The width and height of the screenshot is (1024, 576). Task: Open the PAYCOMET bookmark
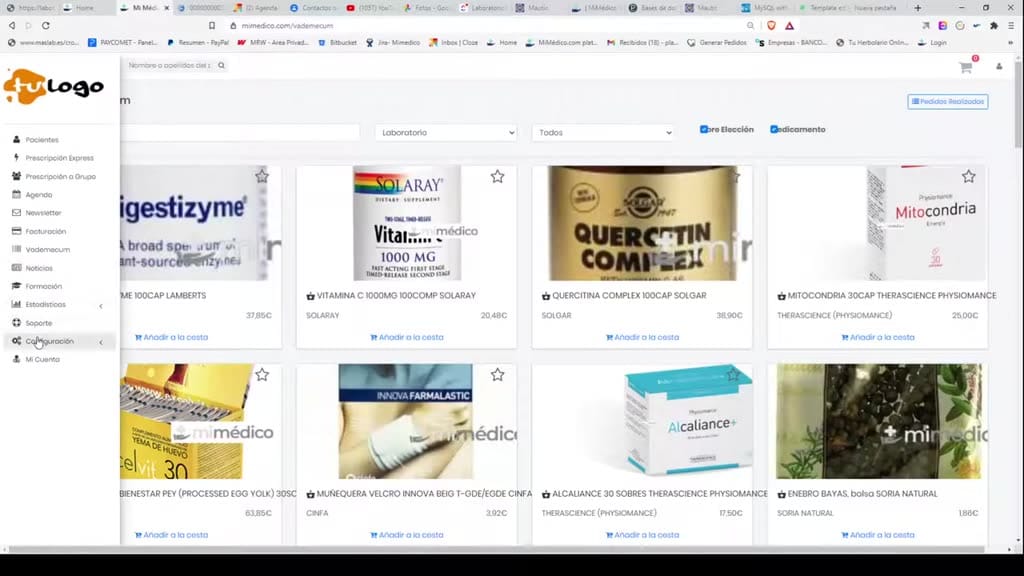coord(123,42)
